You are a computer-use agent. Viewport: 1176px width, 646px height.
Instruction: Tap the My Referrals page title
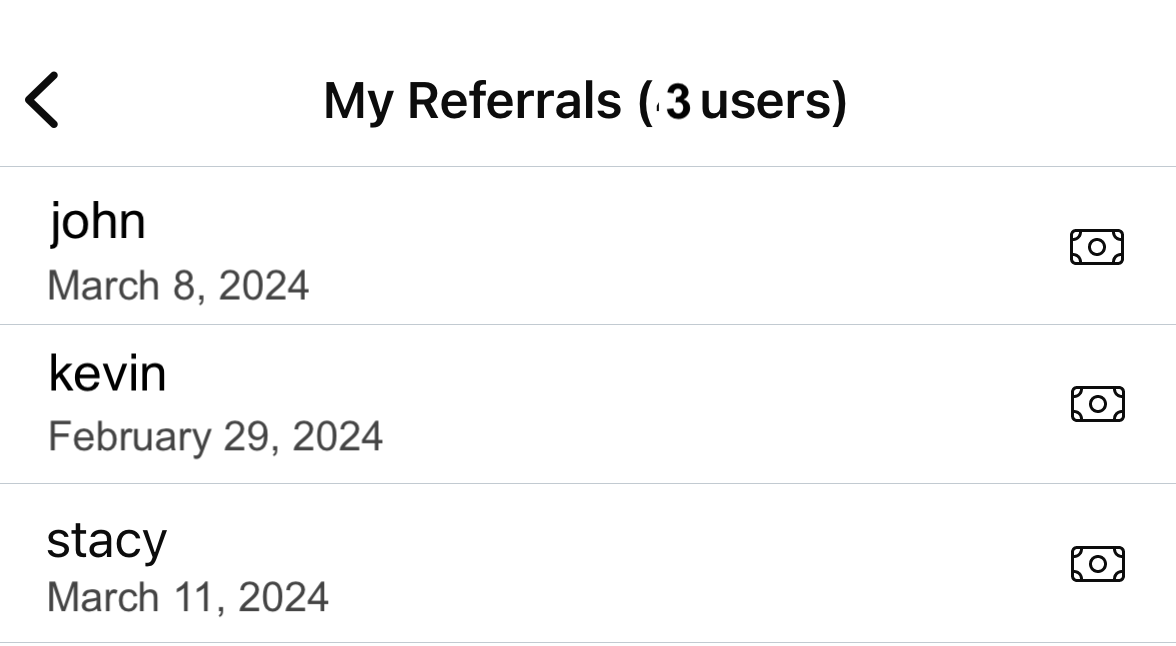coord(585,101)
